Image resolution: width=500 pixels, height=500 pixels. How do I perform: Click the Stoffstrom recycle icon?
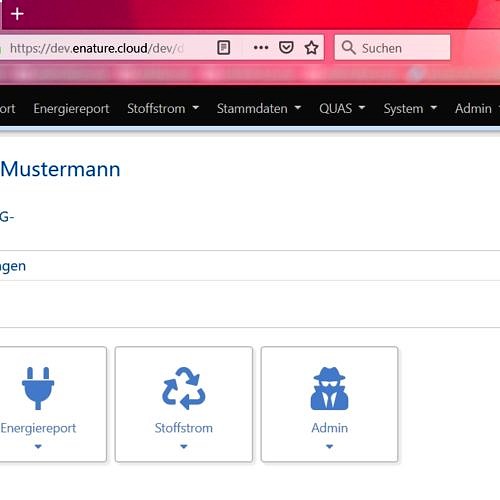(x=184, y=388)
